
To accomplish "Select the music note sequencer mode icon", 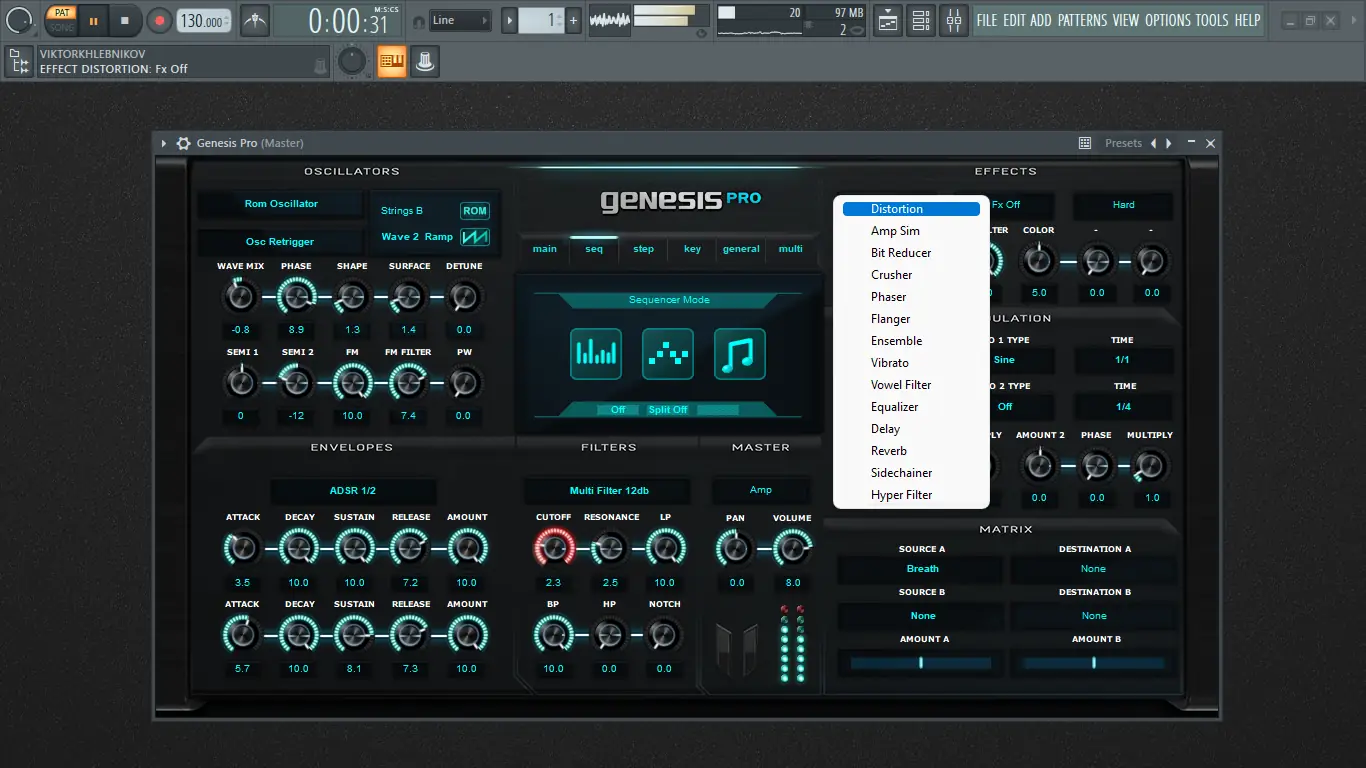I will [x=740, y=354].
